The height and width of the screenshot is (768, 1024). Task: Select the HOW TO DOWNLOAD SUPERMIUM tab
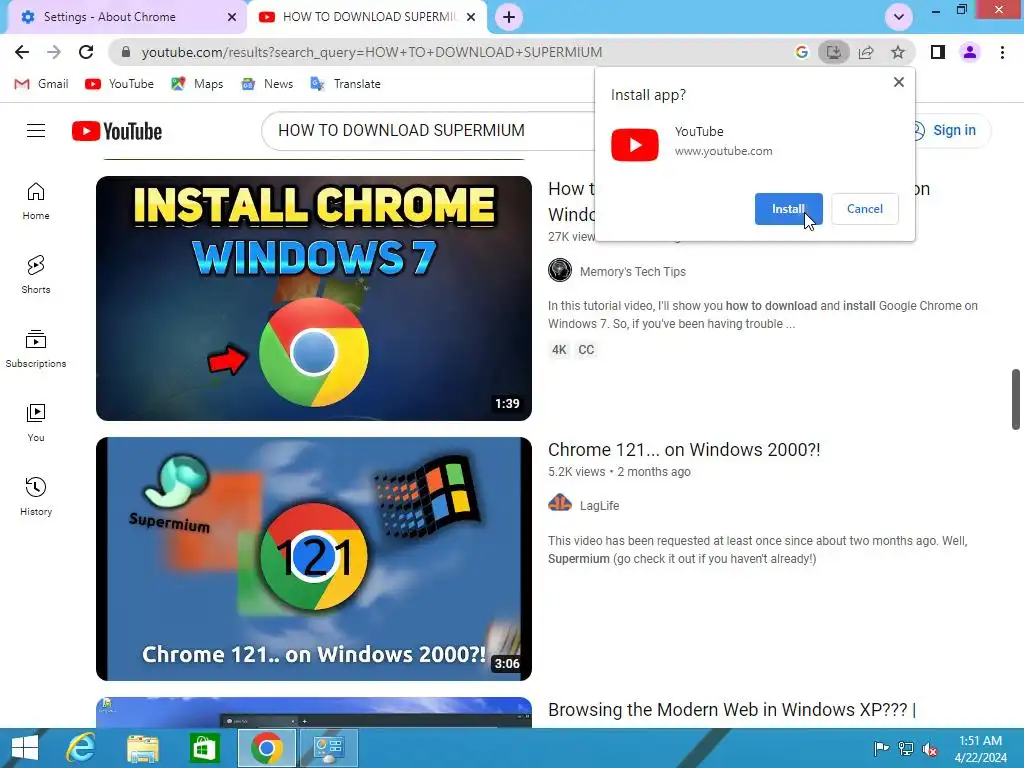click(369, 17)
